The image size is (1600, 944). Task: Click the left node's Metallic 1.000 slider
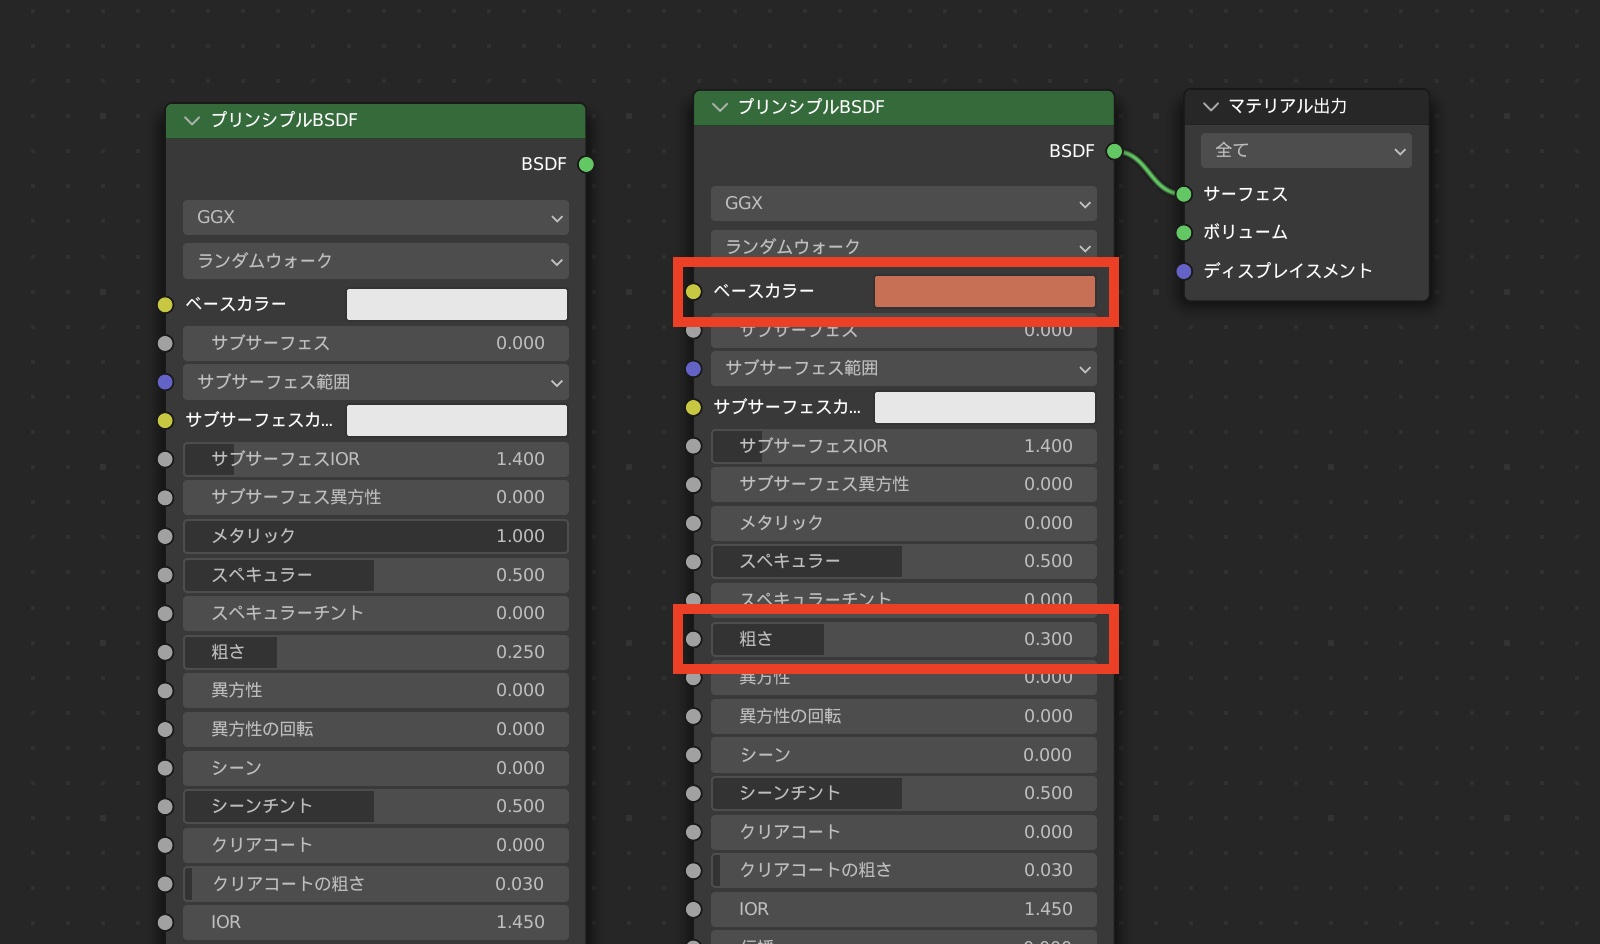click(x=375, y=536)
